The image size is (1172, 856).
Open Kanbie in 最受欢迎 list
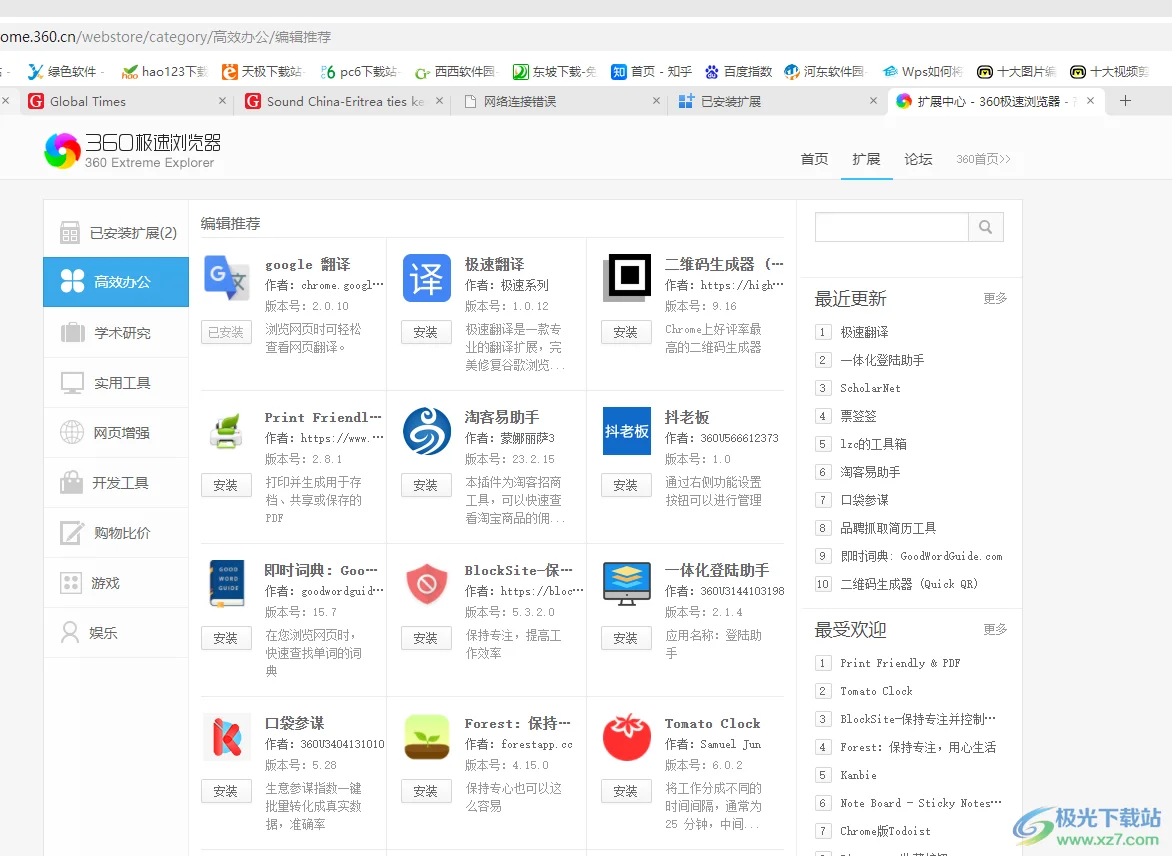[x=858, y=775]
